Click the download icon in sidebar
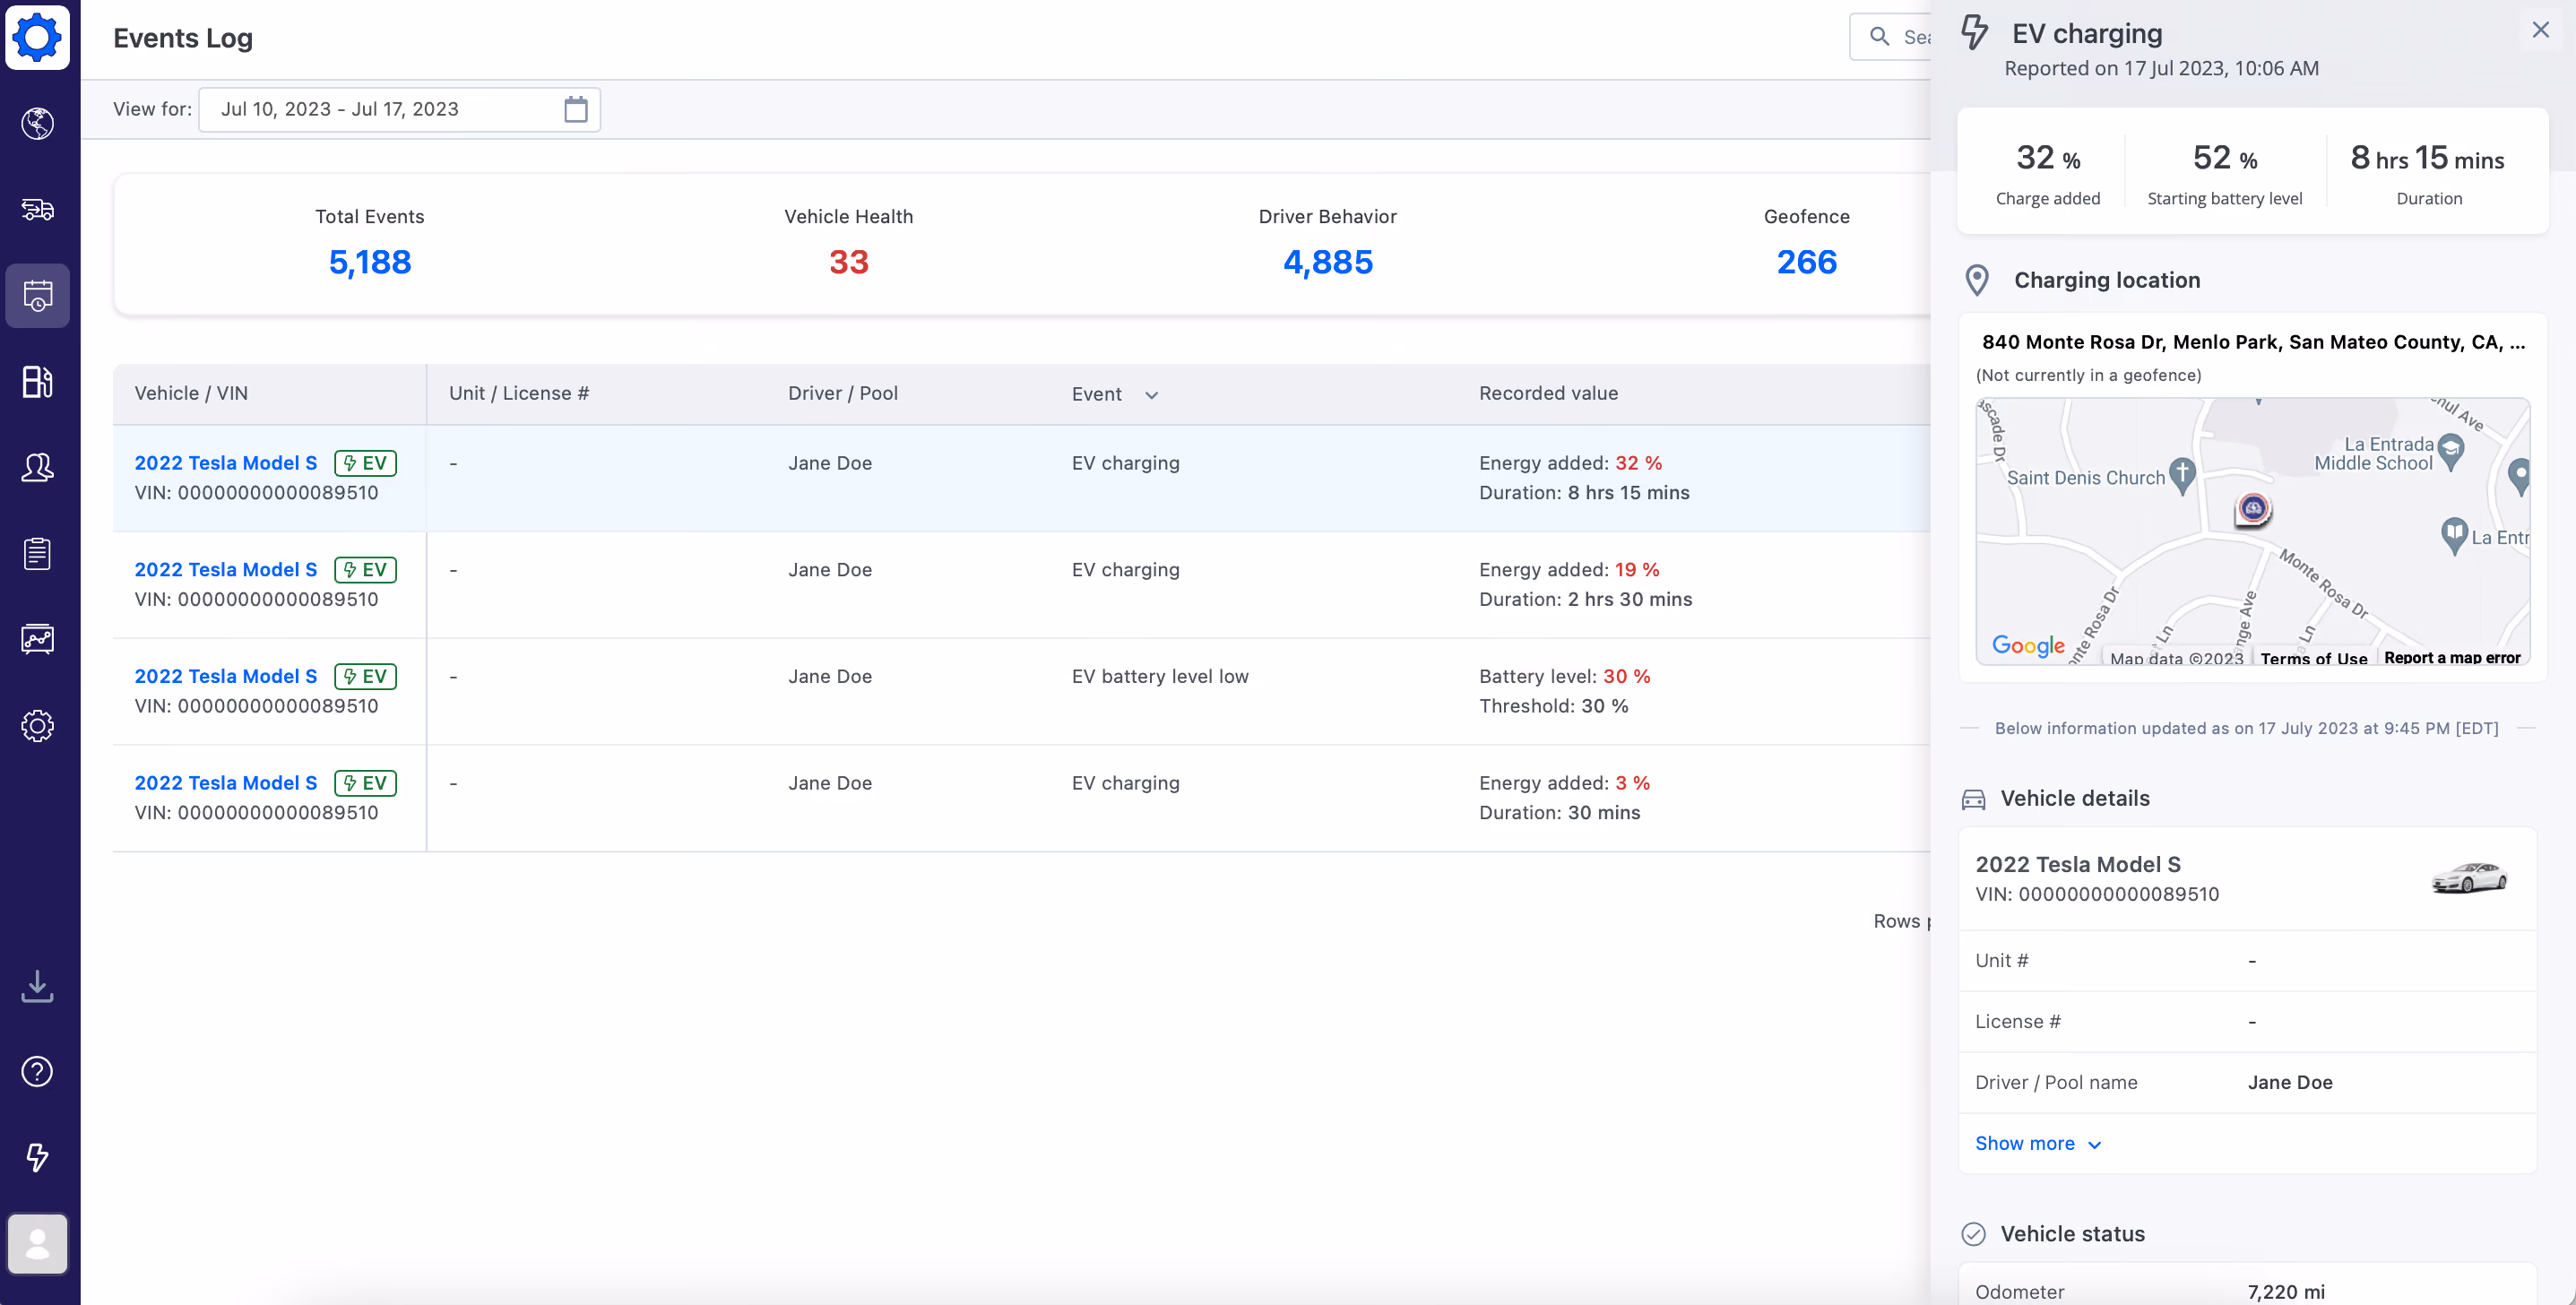 coord(38,986)
